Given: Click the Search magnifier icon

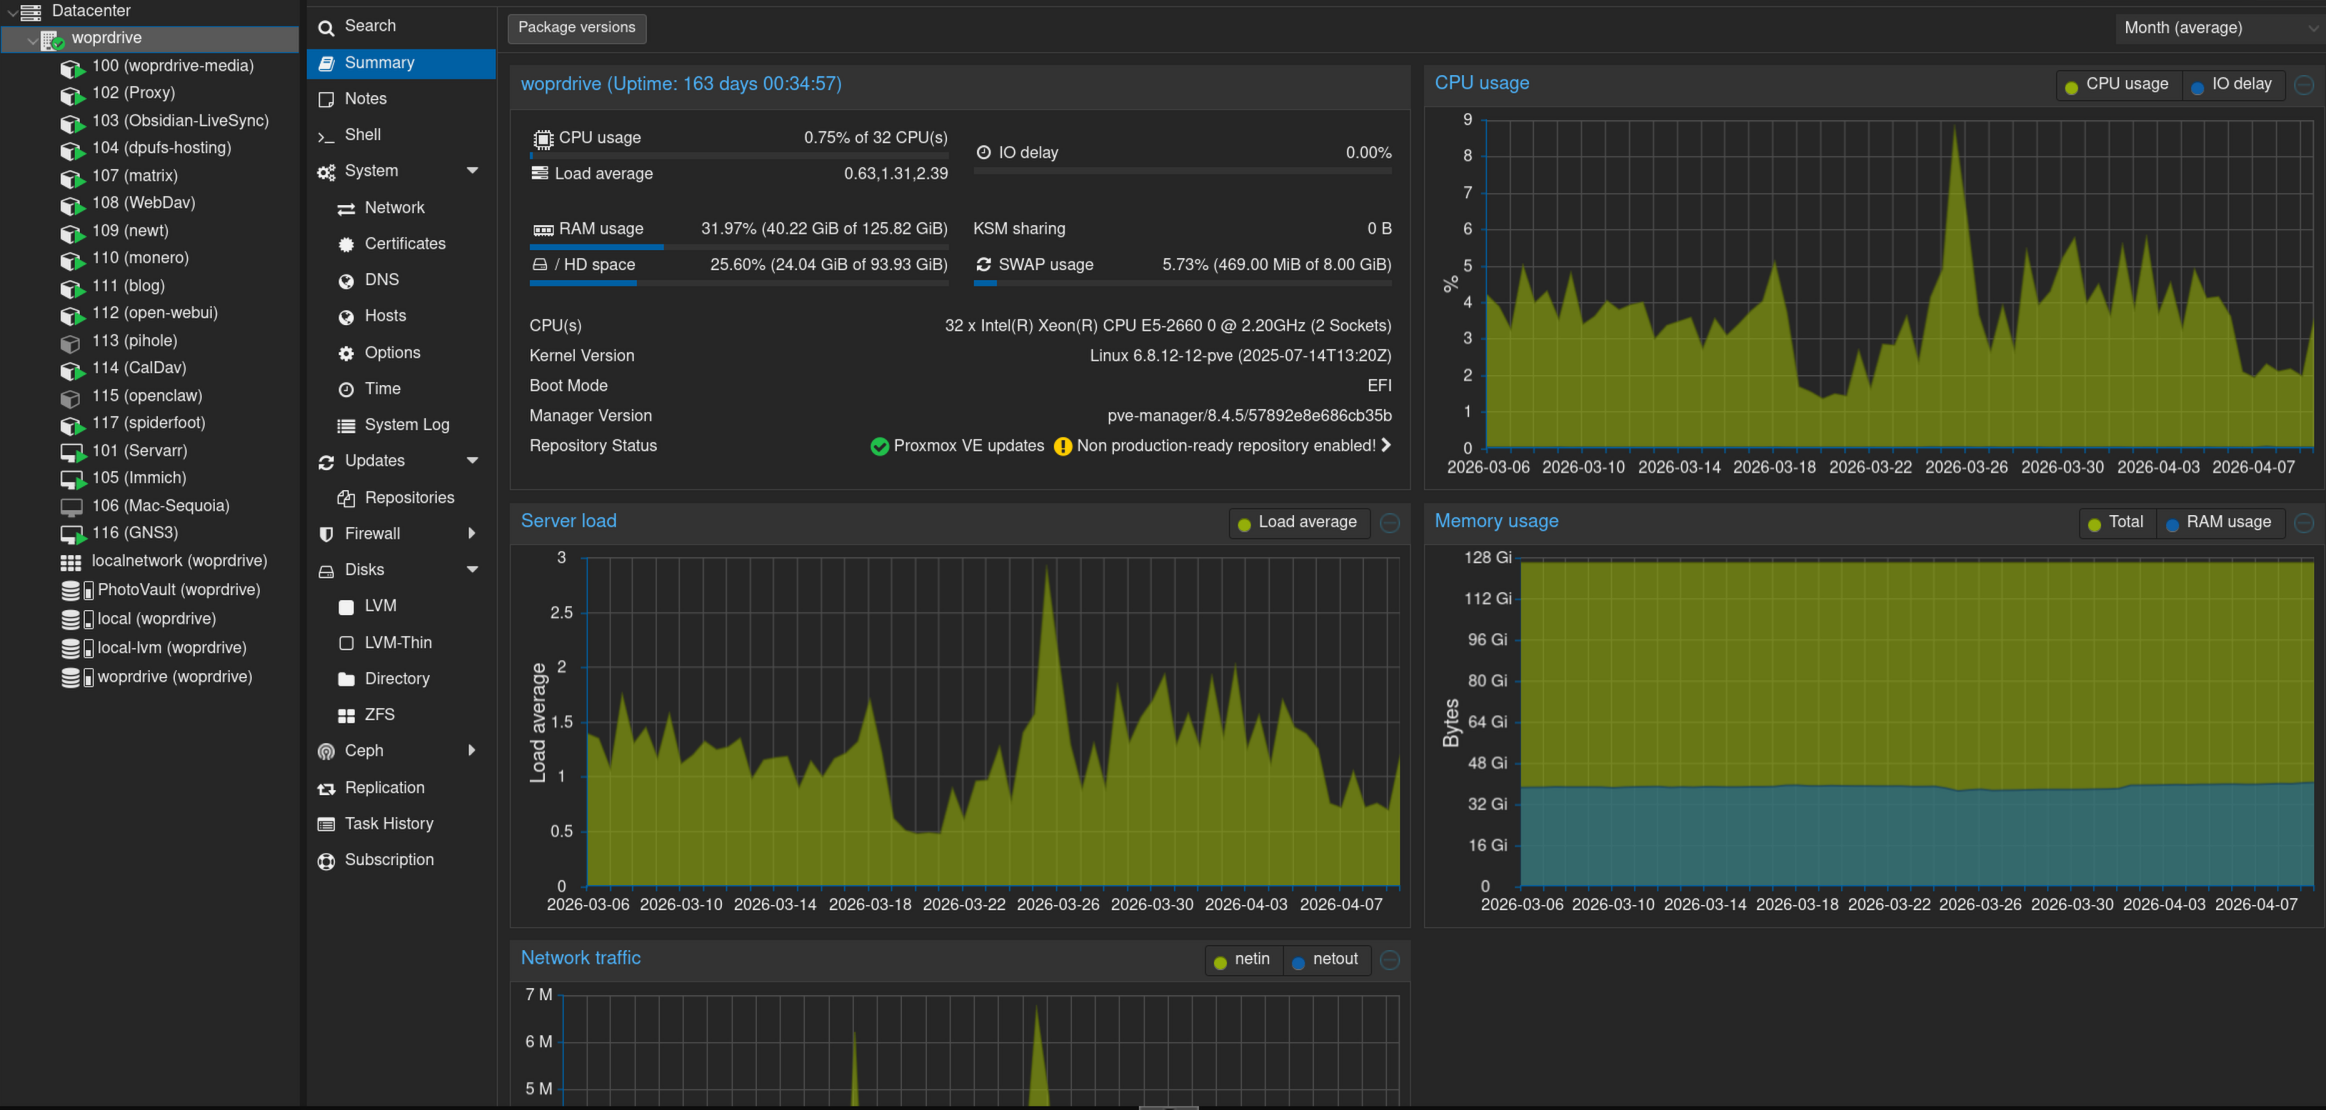Looking at the screenshot, I should pyautogui.click(x=326, y=27).
